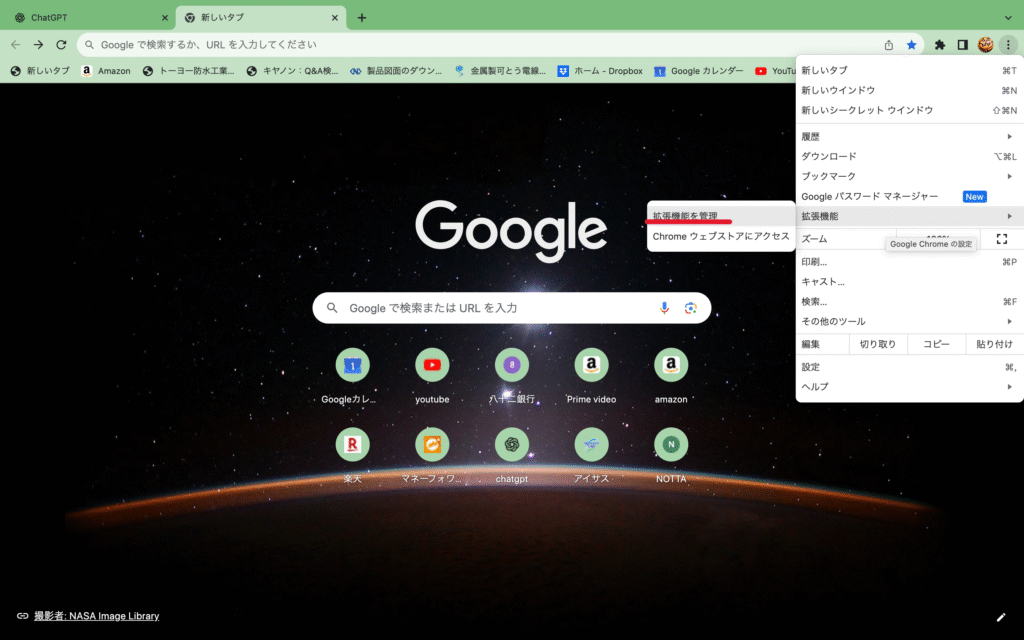Click the Google Lens image search icon
Screen dimensions: 1024x640
(x=690, y=308)
